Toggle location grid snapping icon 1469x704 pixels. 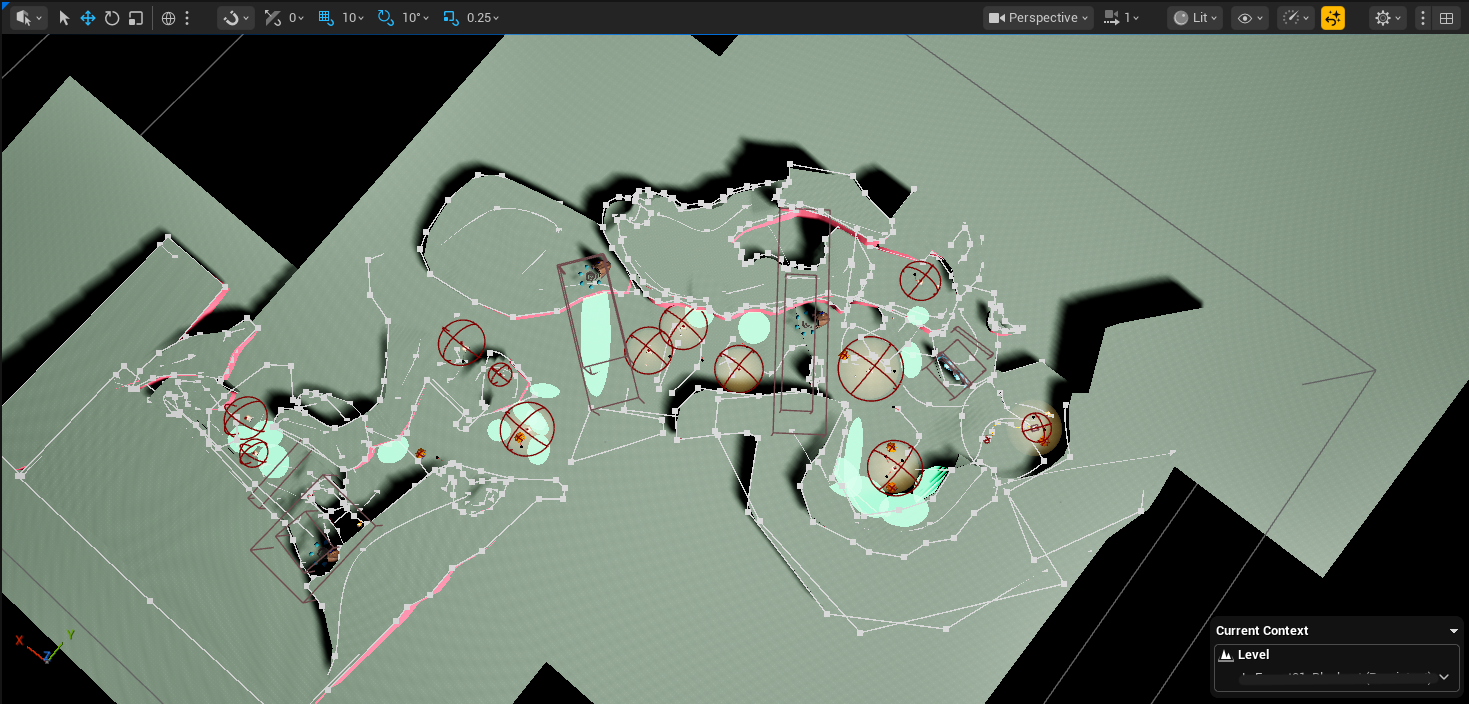pos(326,18)
